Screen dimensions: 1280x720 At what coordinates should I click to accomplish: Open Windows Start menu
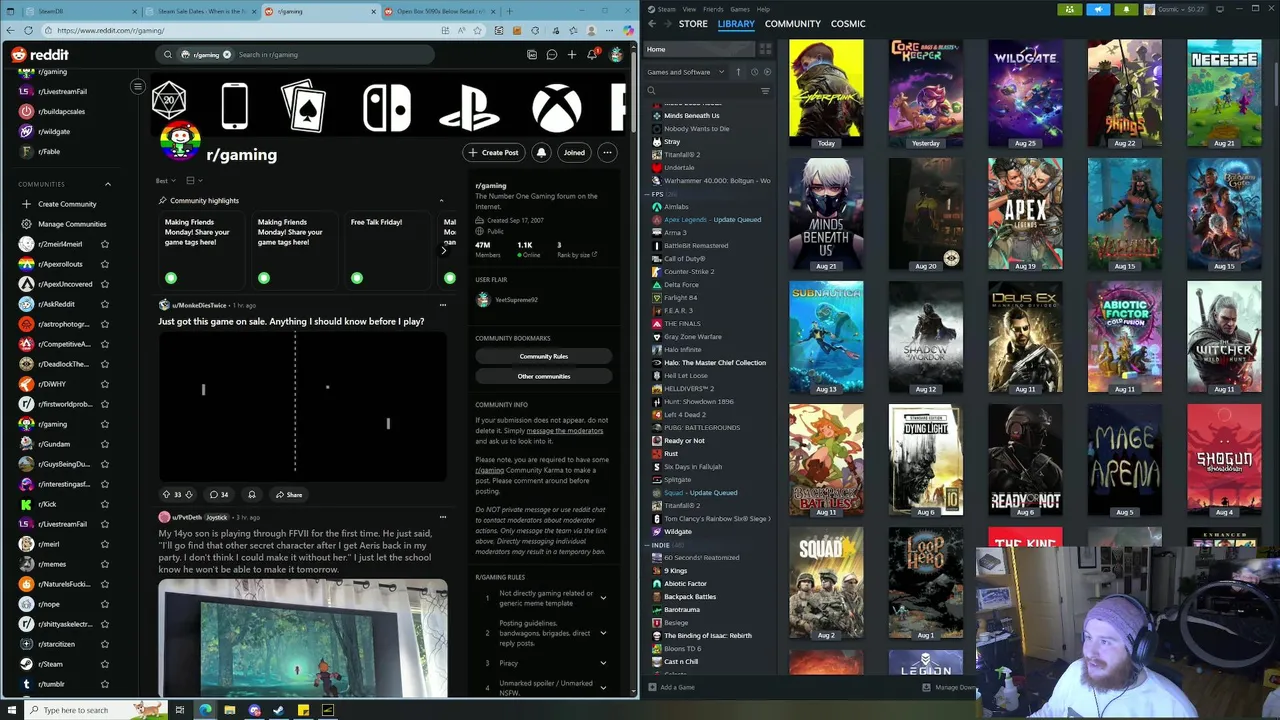coord(12,710)
